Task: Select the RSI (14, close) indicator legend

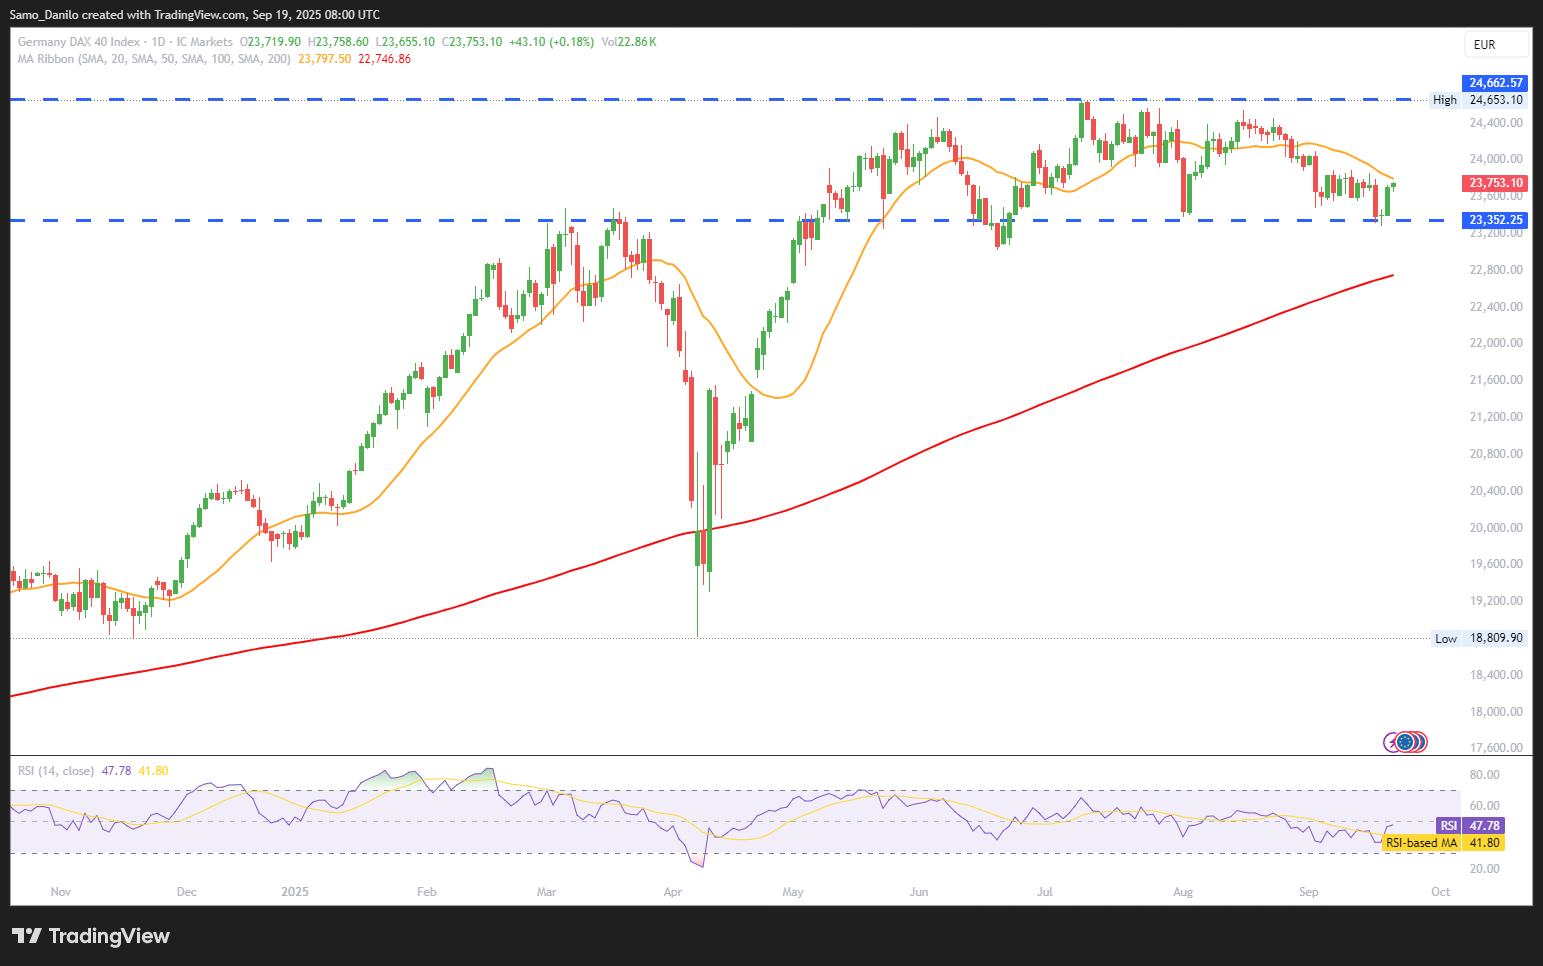Action: coord(56,771)
